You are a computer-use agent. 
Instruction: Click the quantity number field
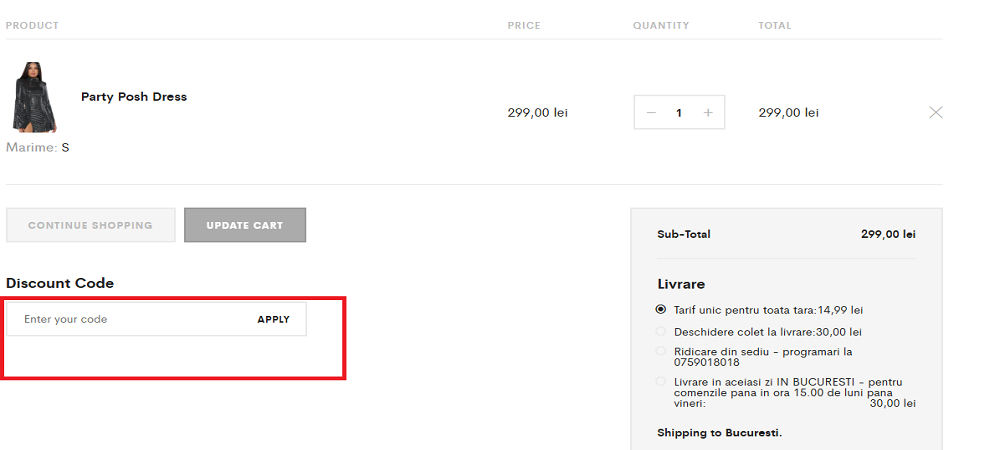[x=679, y=113]
